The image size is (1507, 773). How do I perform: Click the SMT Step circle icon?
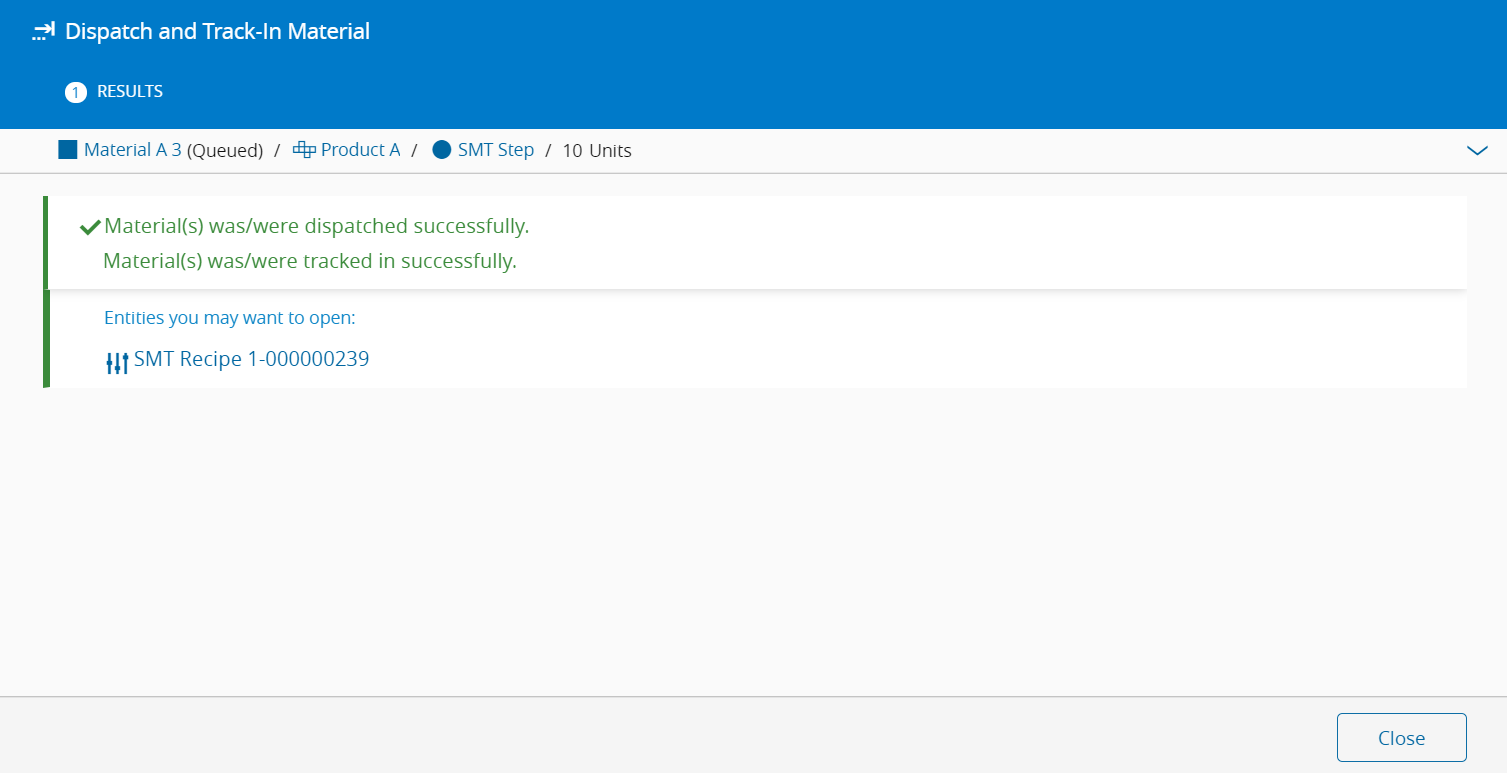(x=442, y=150)
